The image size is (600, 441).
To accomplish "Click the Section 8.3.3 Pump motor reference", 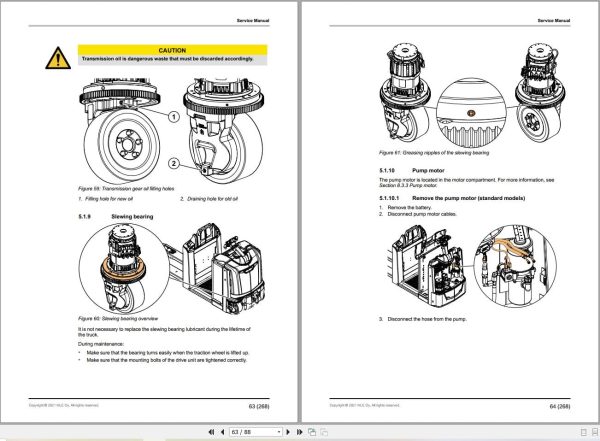I will tap(408, 185).
